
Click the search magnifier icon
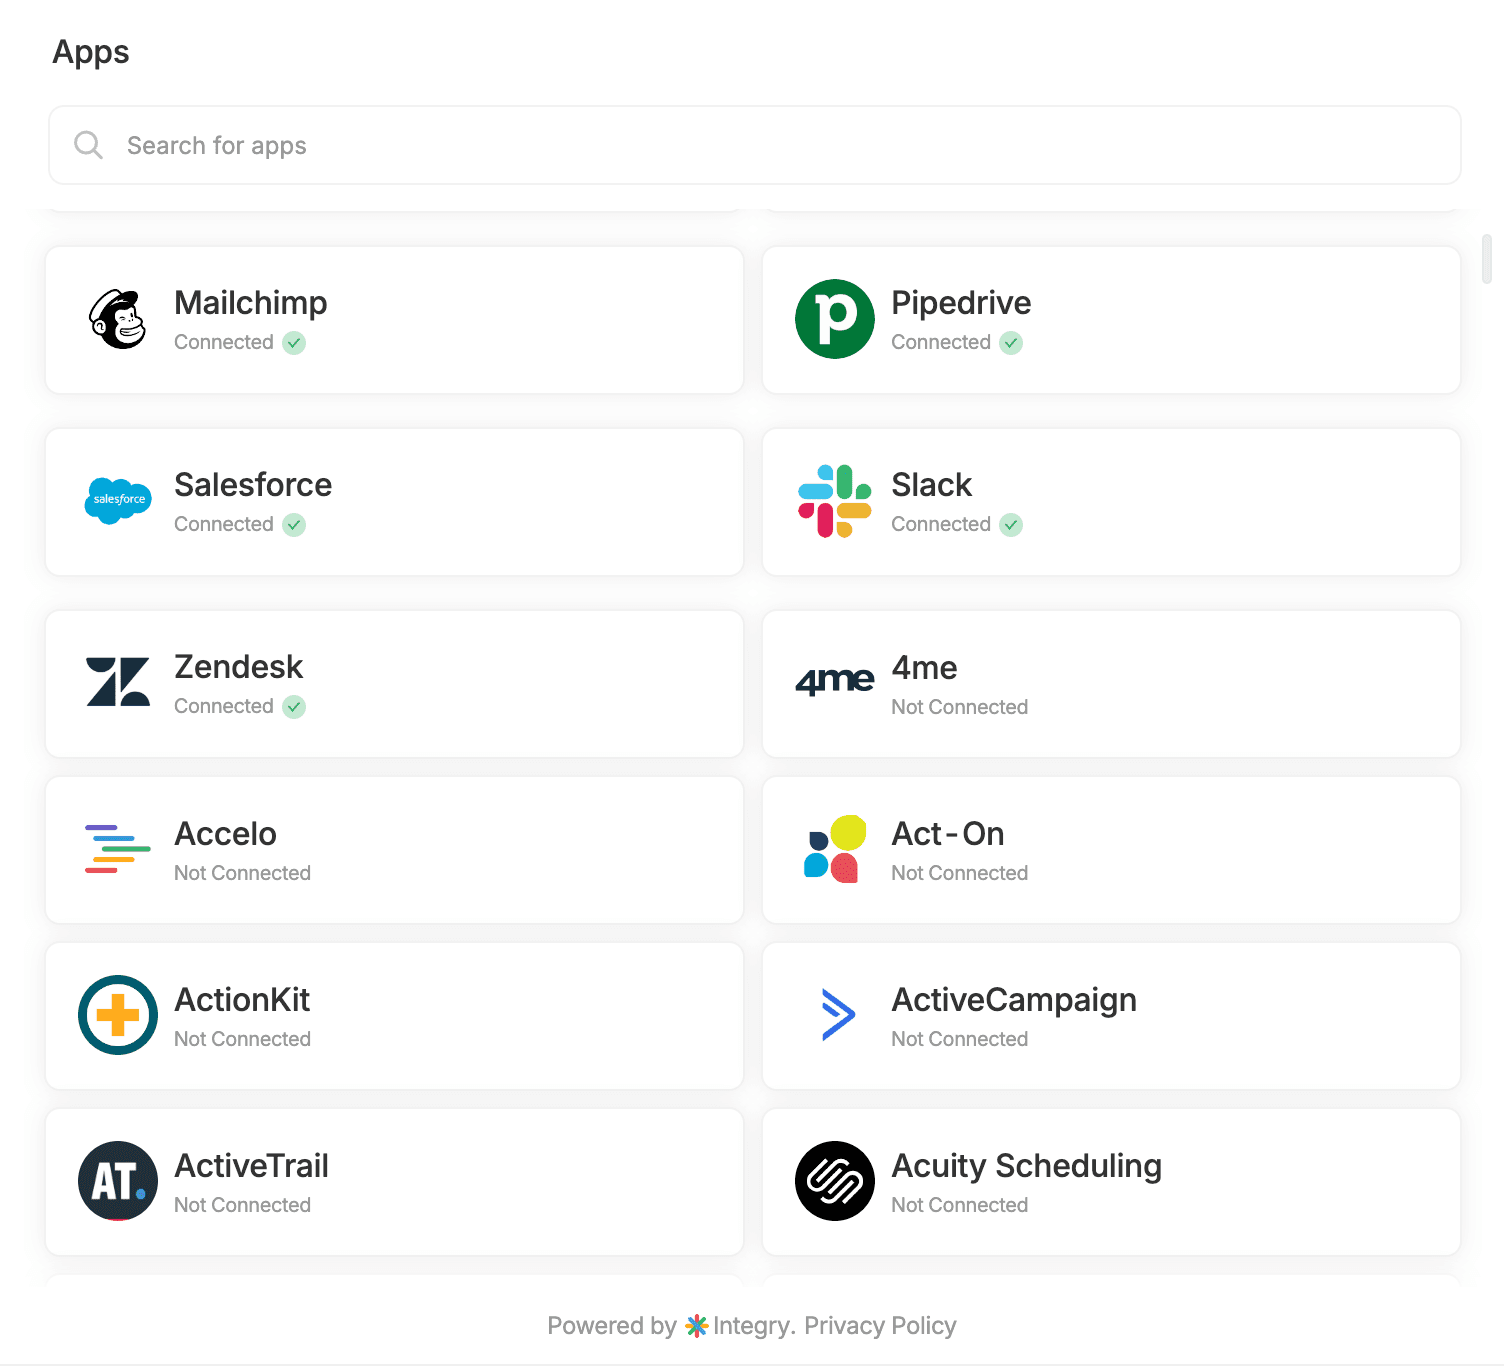89,145
